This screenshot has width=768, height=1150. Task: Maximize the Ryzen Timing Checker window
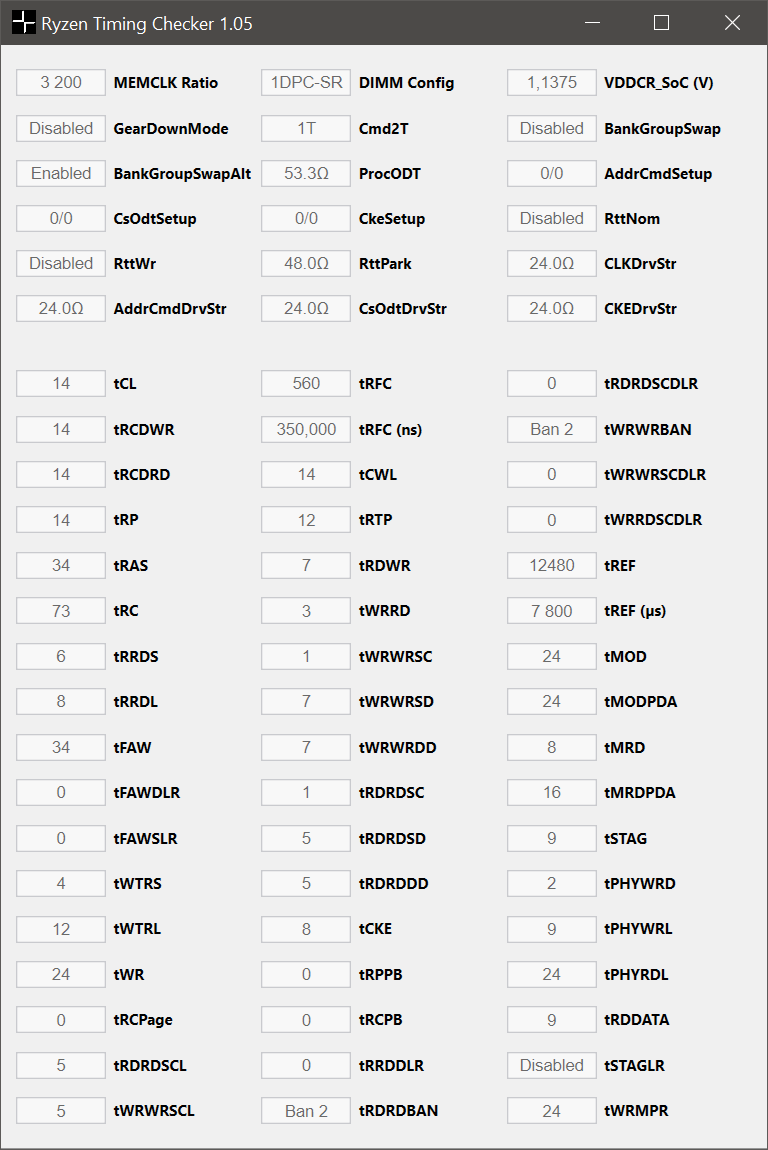click(661, 23)
